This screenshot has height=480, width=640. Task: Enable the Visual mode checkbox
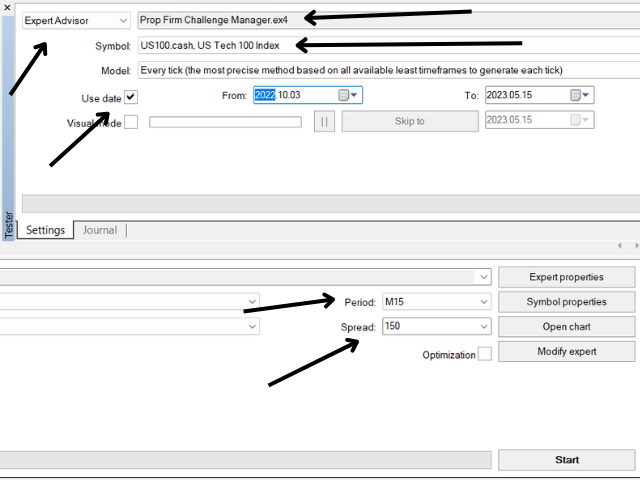131,122
